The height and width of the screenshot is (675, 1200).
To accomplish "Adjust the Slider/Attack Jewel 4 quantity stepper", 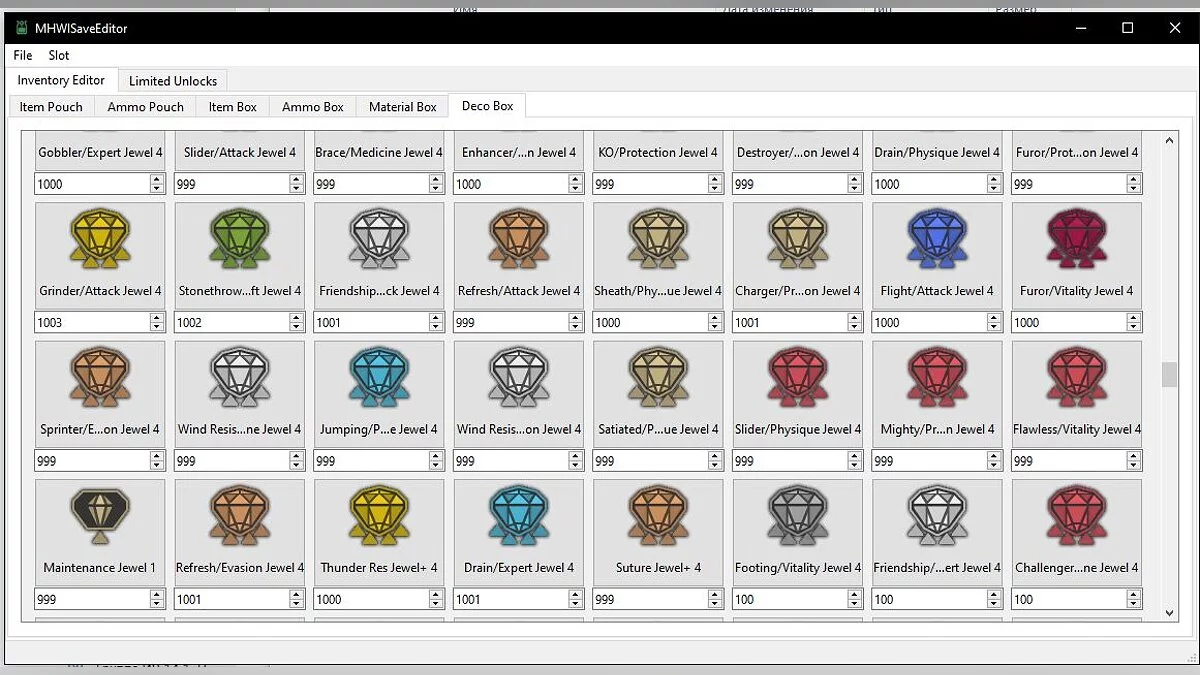I will click(297, 184).
